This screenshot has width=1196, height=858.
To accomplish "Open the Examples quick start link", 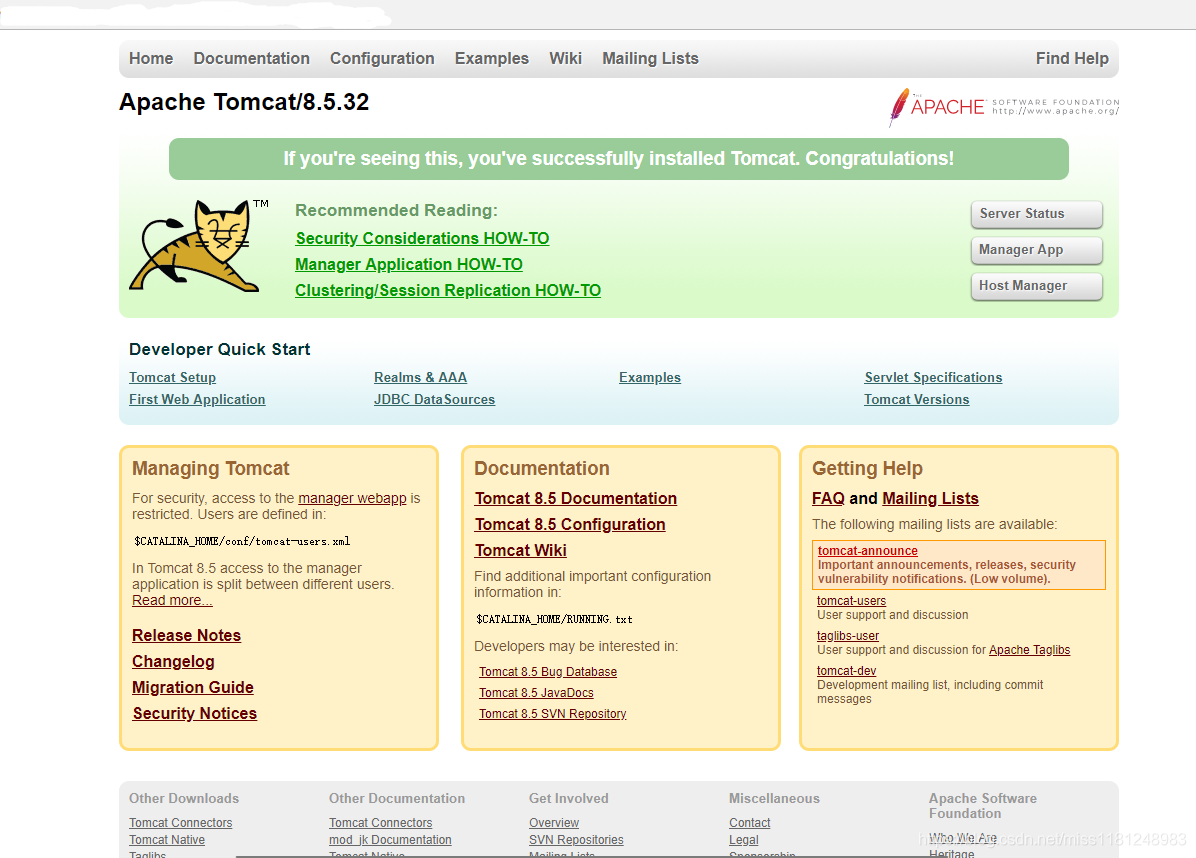I will (x=650, y=378).
